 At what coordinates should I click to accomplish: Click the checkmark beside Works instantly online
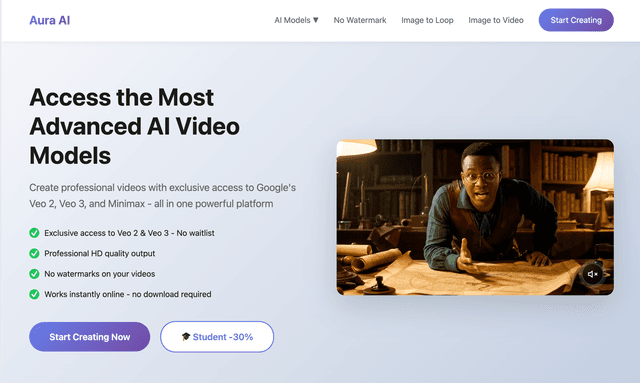point(34,294)
